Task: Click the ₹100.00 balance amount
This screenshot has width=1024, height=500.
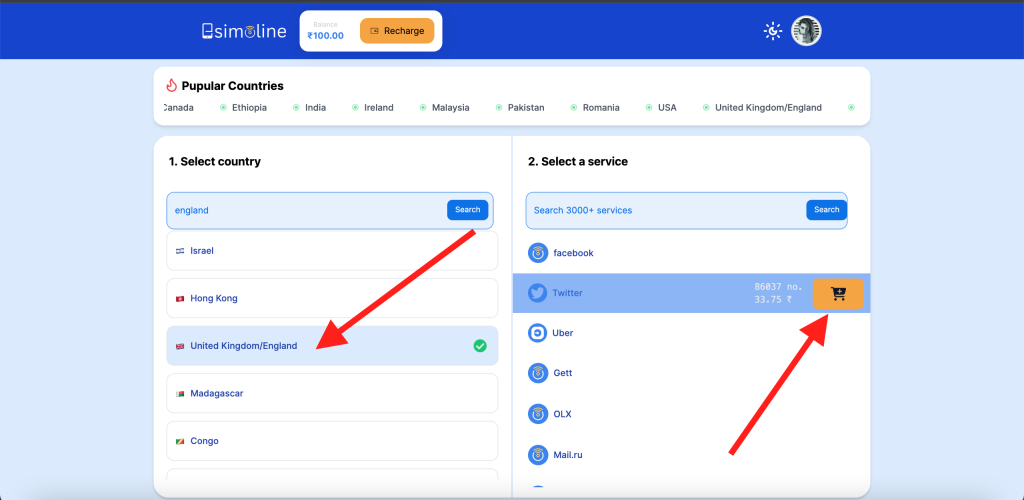Action: click(325, 36)
